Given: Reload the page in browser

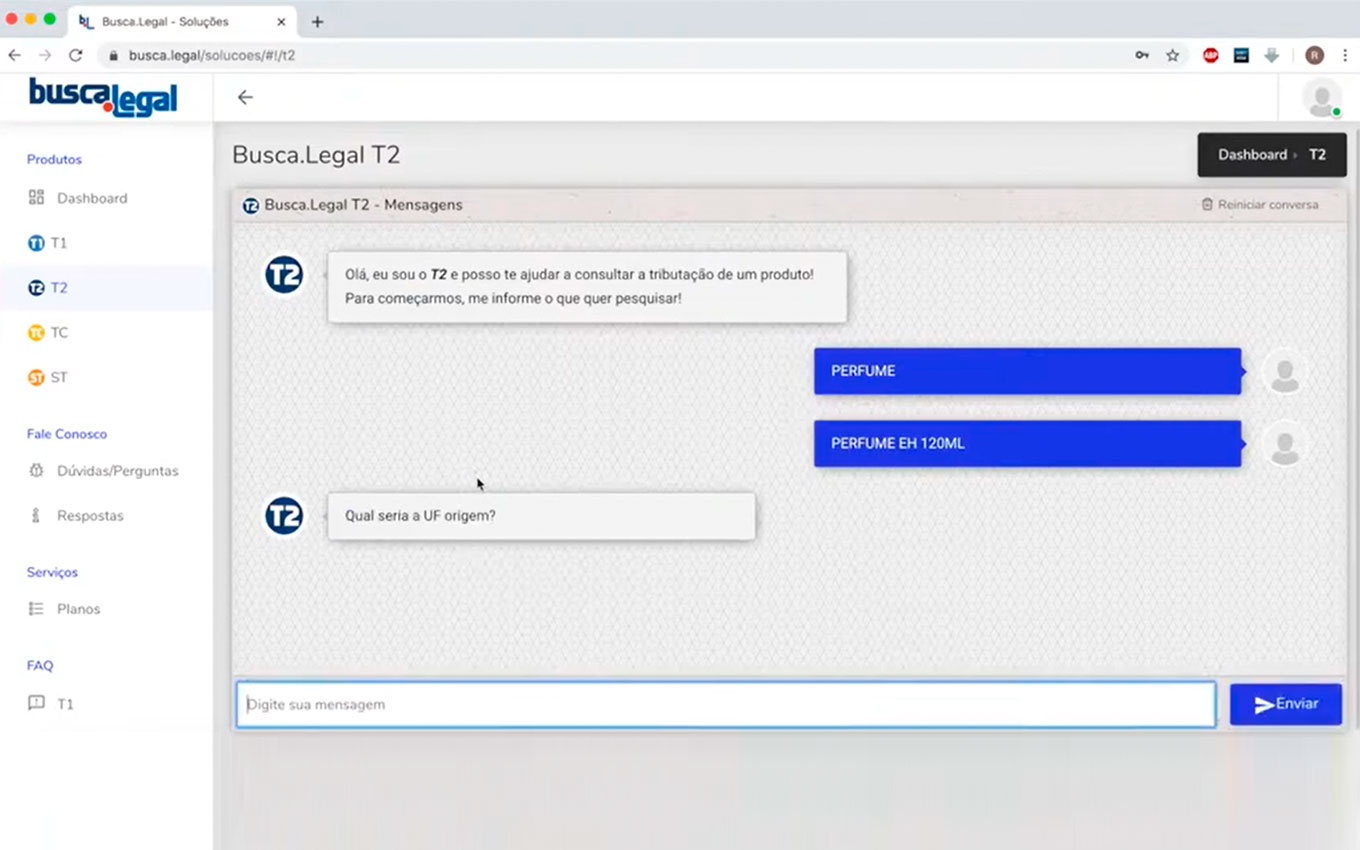Looking at the screenshot, I should point(75,56).
